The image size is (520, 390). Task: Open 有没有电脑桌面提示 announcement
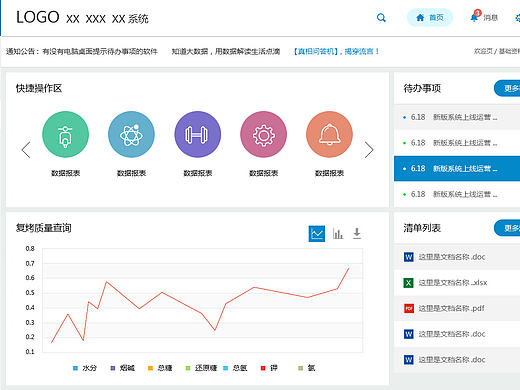coord(100,51)
